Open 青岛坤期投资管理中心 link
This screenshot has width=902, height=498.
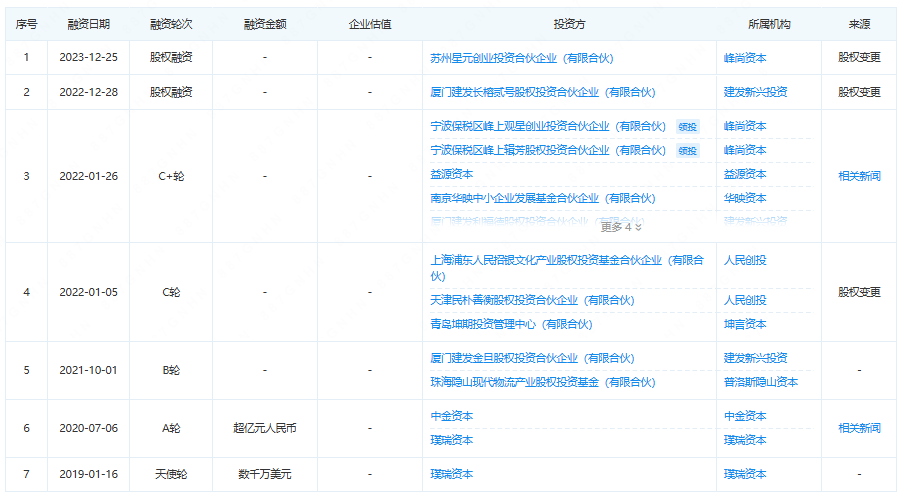point(511,324)
